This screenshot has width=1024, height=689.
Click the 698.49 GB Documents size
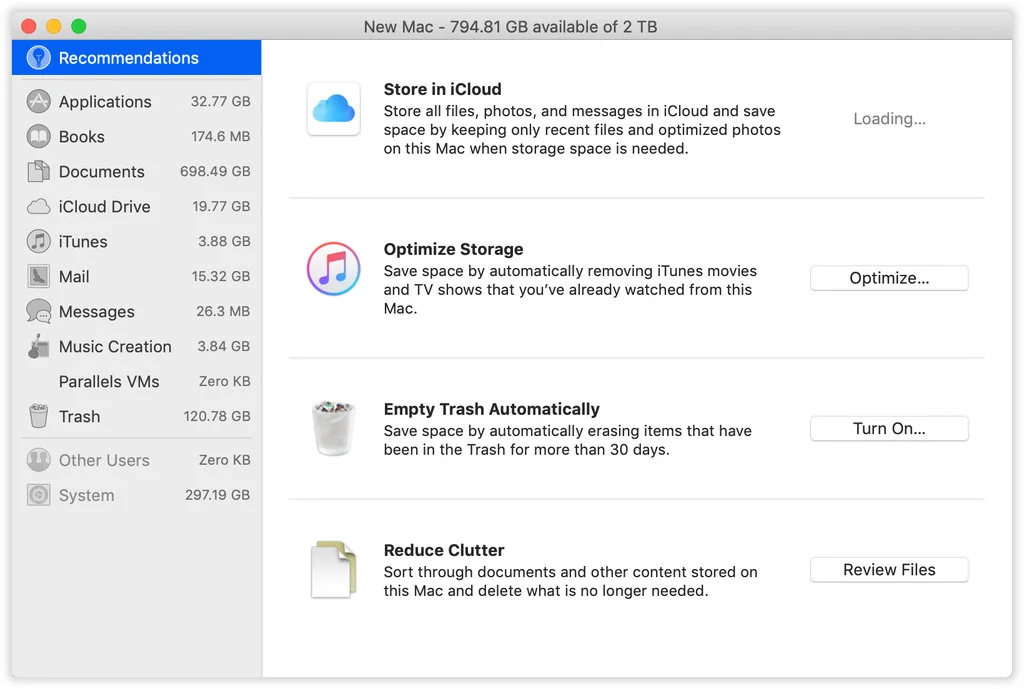point(215,171)
